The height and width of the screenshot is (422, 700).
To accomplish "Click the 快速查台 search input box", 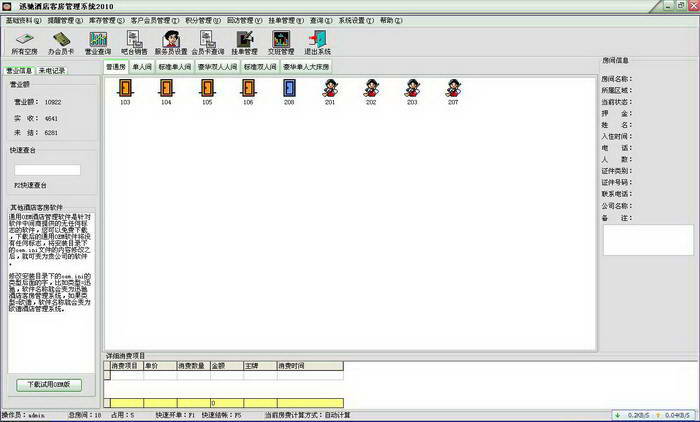I will 47,170.
